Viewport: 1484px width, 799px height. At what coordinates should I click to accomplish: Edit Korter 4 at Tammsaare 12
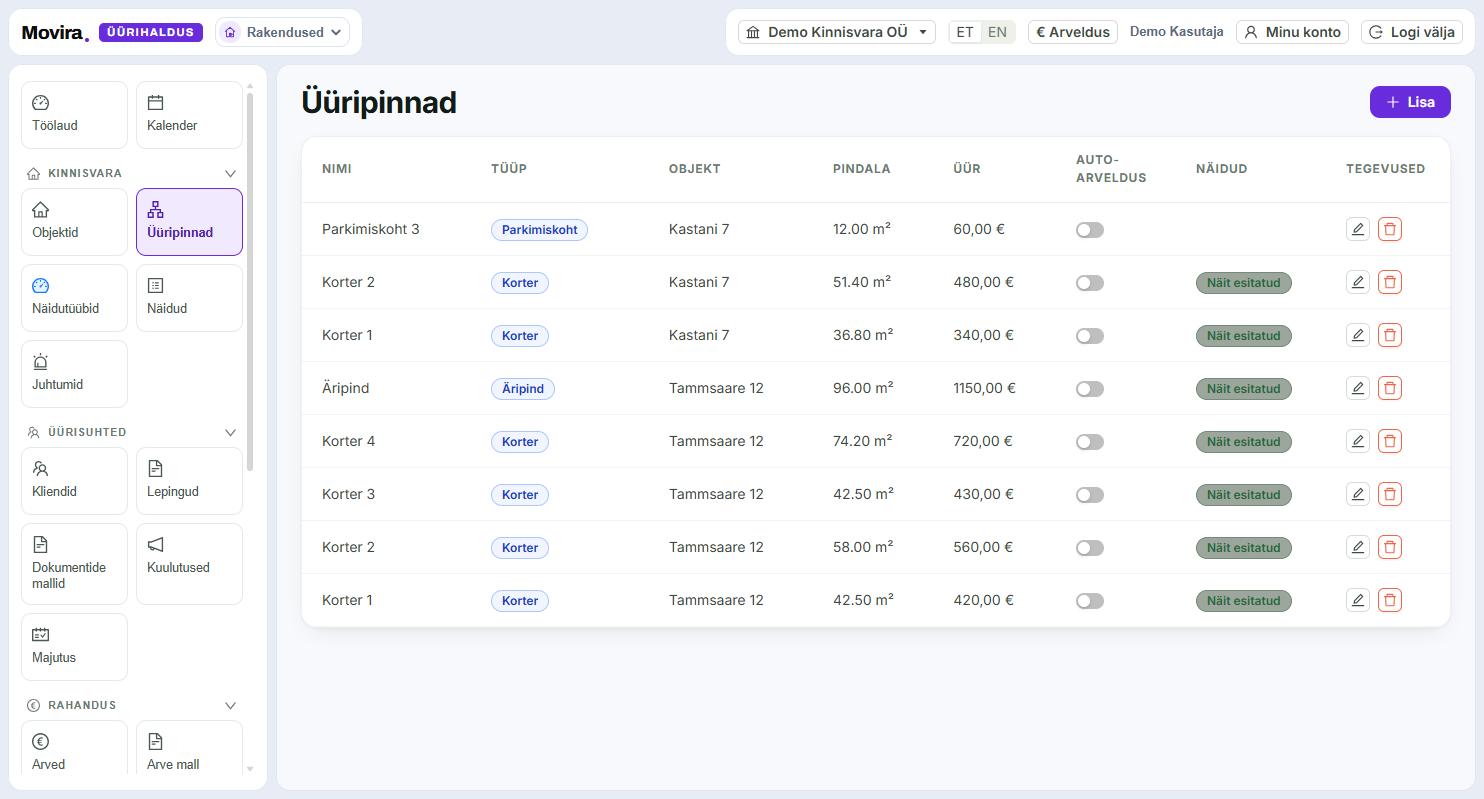click(1357, 441)
